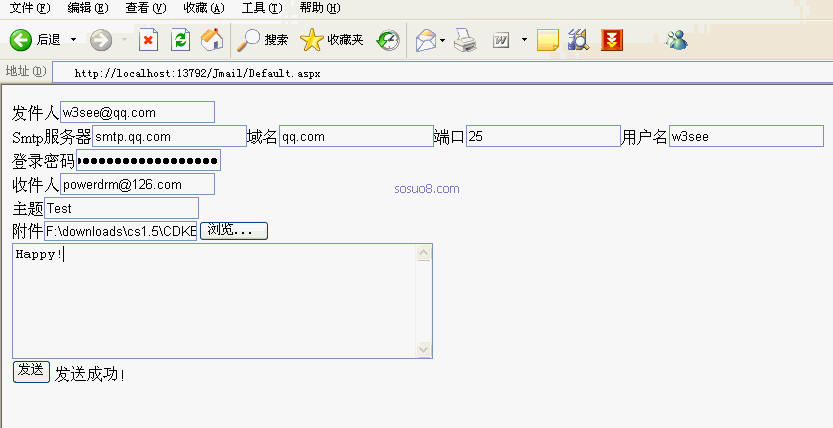833x428 pixels.
Task: Open the Search (搜索) toolbar button
Action: click(x=263, y=40)
